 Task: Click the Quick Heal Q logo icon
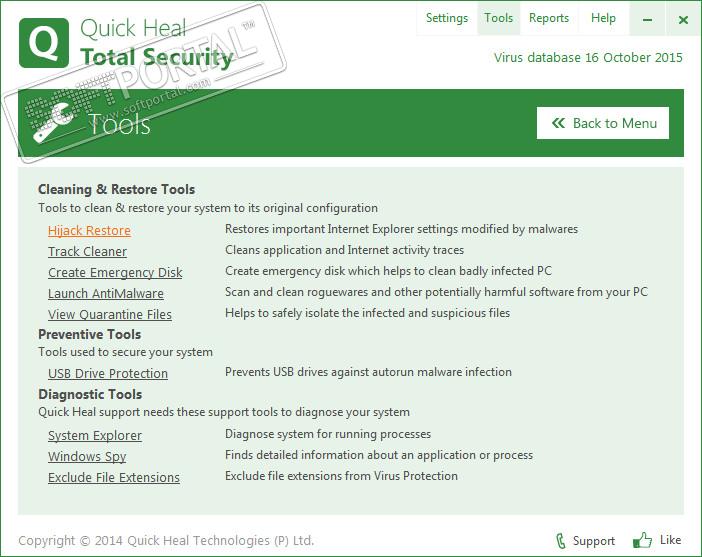click(44, 43)
